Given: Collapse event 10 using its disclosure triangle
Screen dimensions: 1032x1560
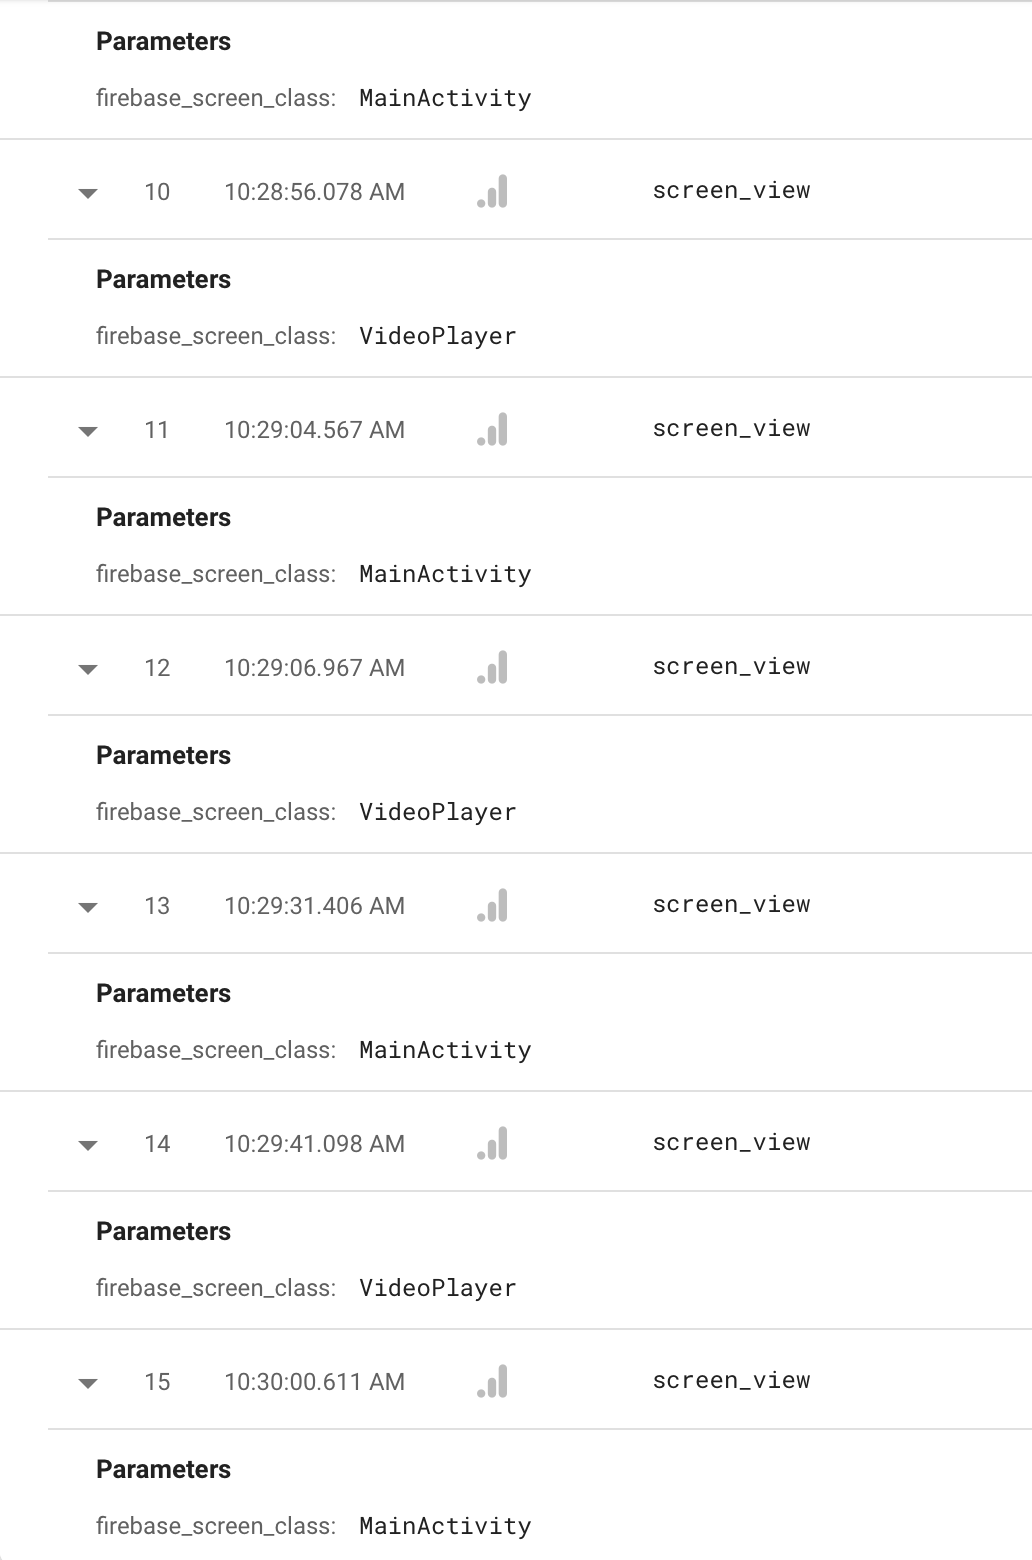Looking at the screenshot, I should tap(88, 194).
